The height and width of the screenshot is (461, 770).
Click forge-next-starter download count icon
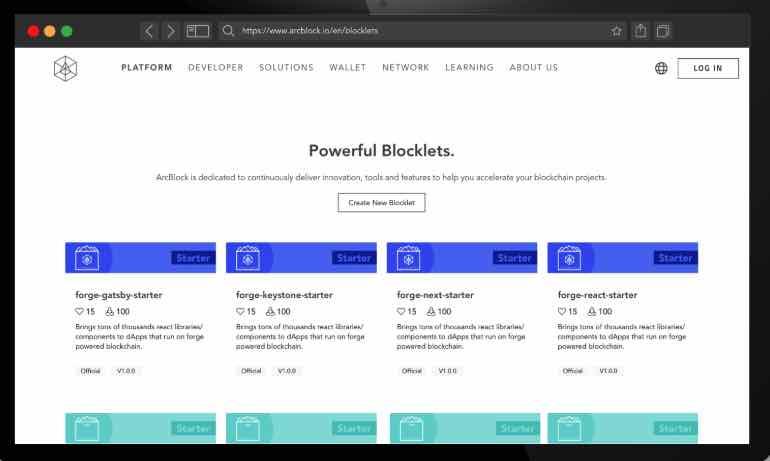tap(431, 311)
